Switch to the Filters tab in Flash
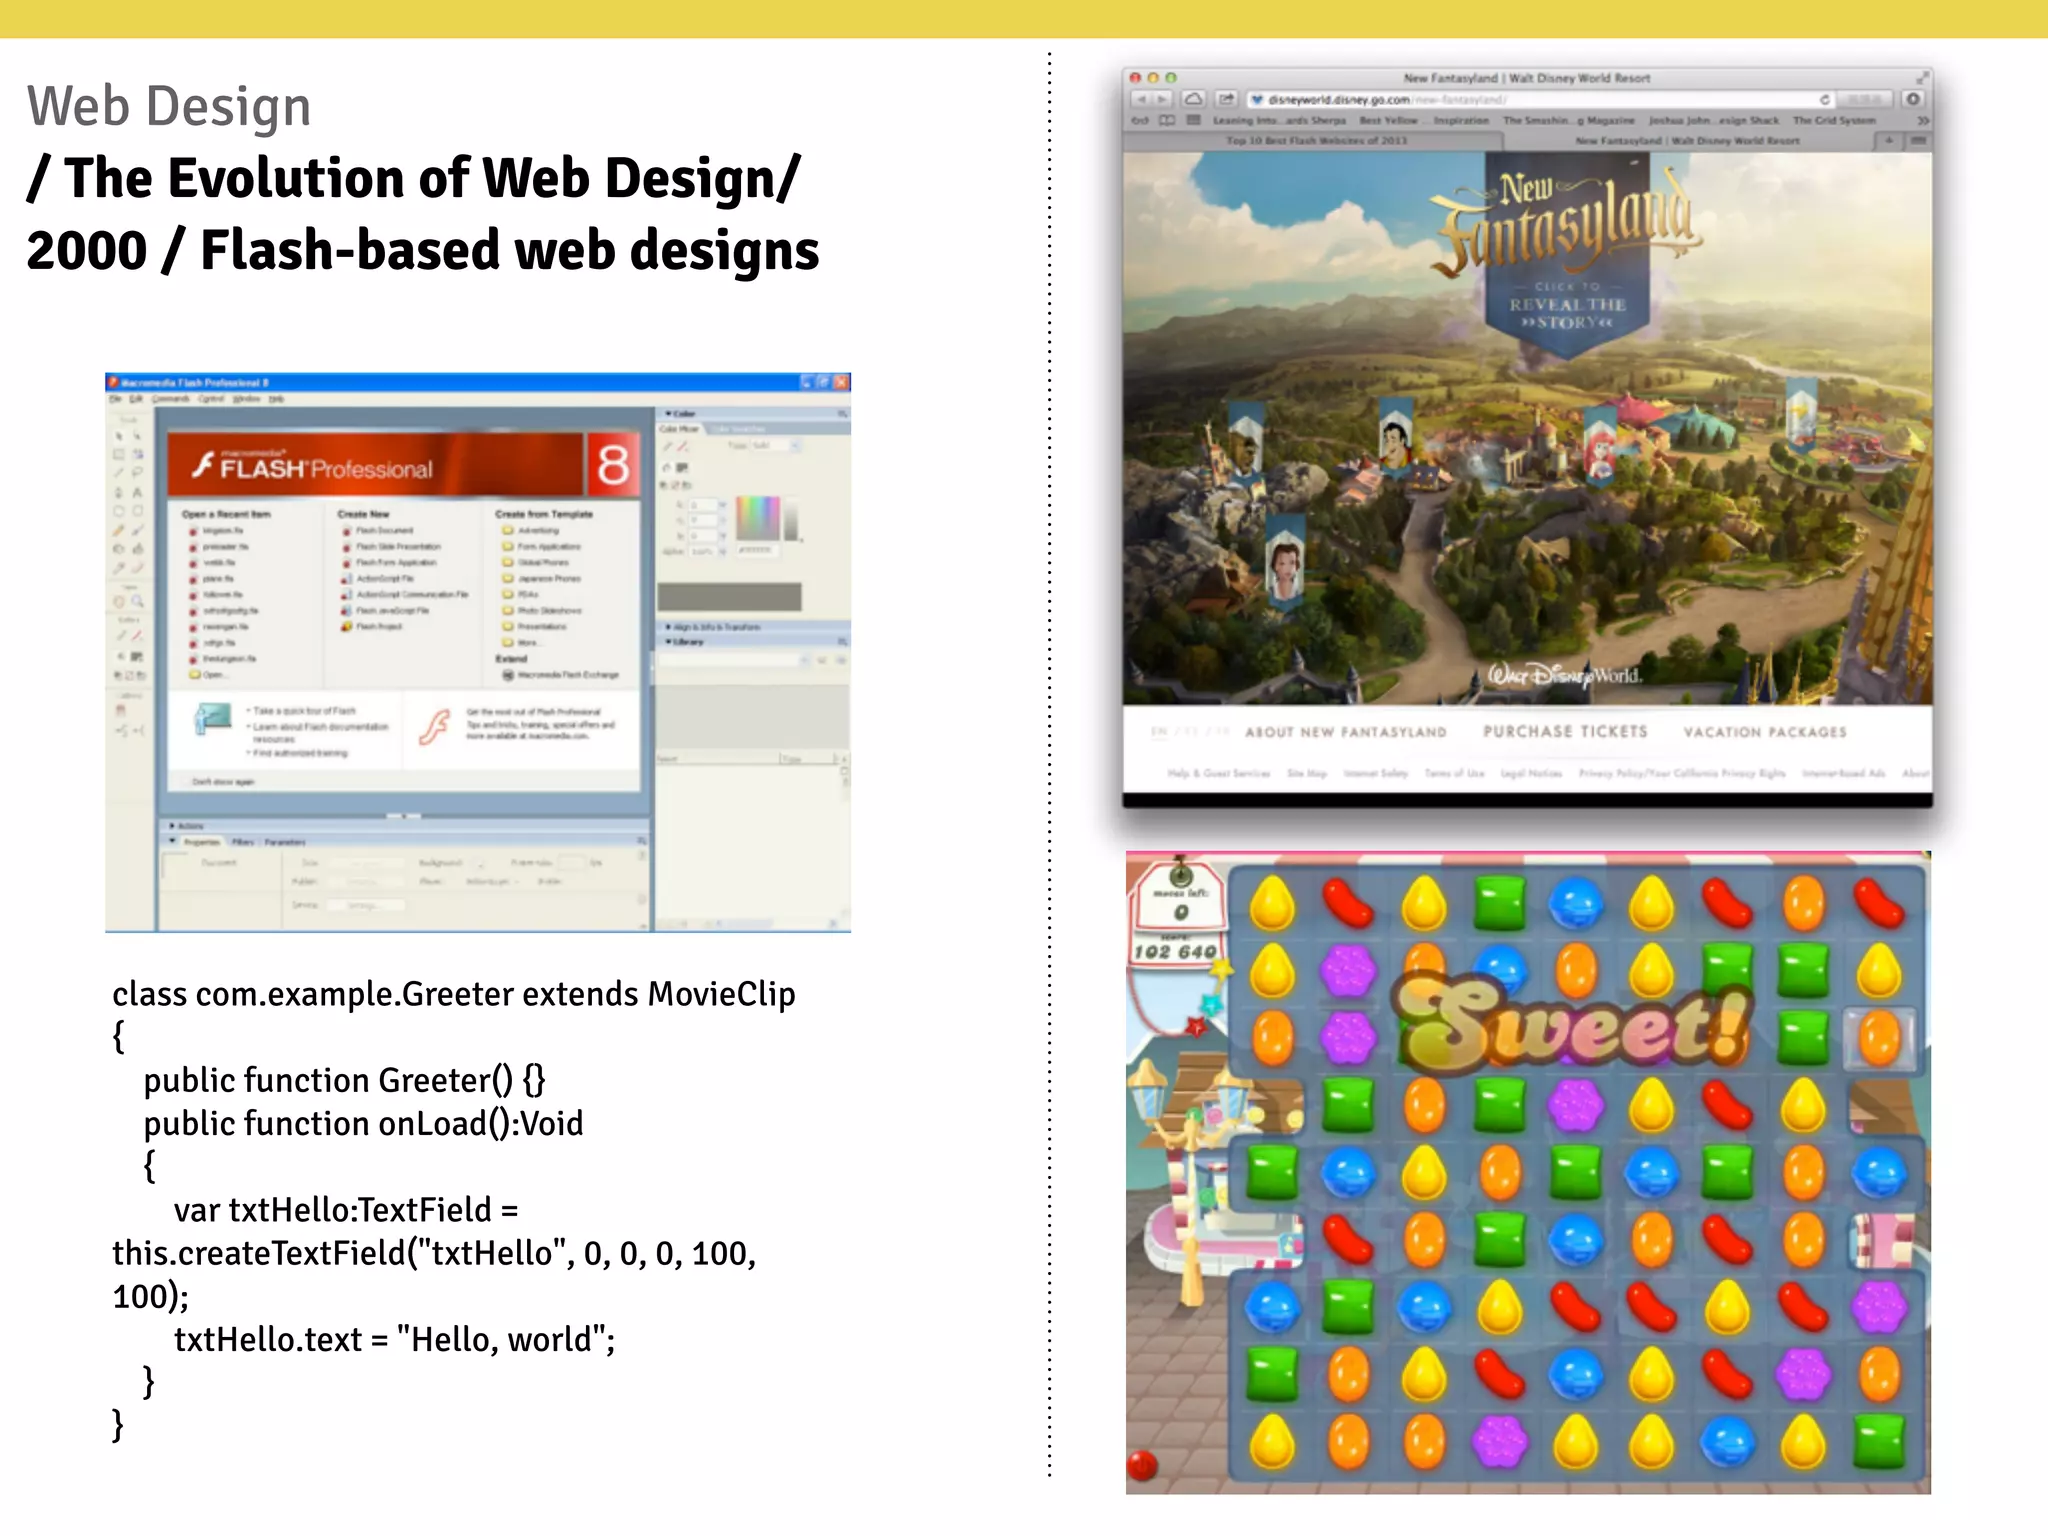 (243, 842)
